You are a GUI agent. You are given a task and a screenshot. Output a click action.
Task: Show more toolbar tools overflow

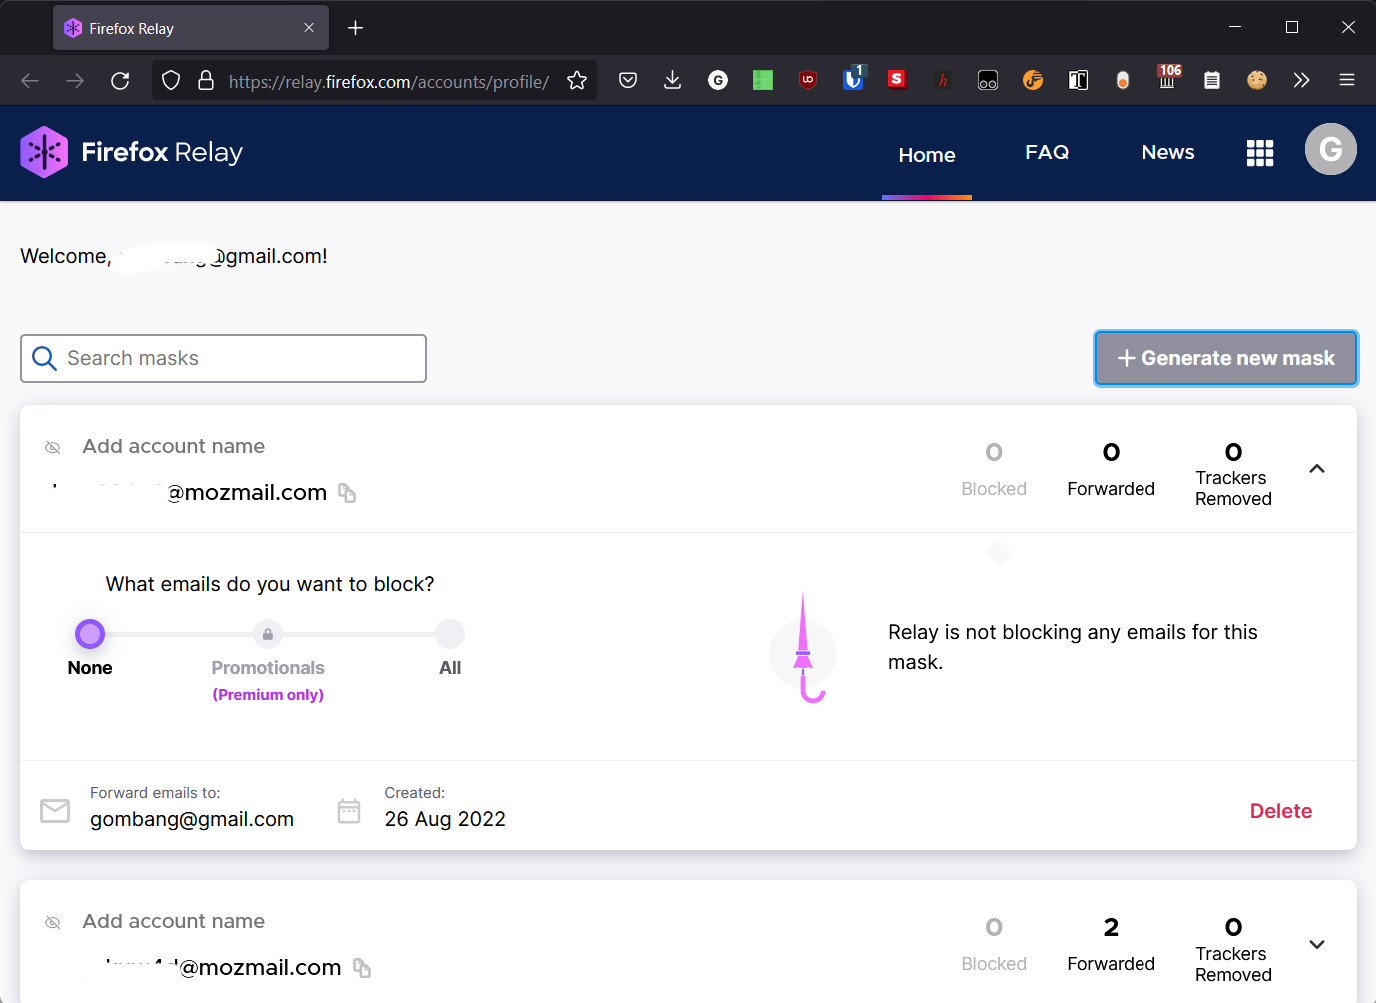[x=1301, y=80]
